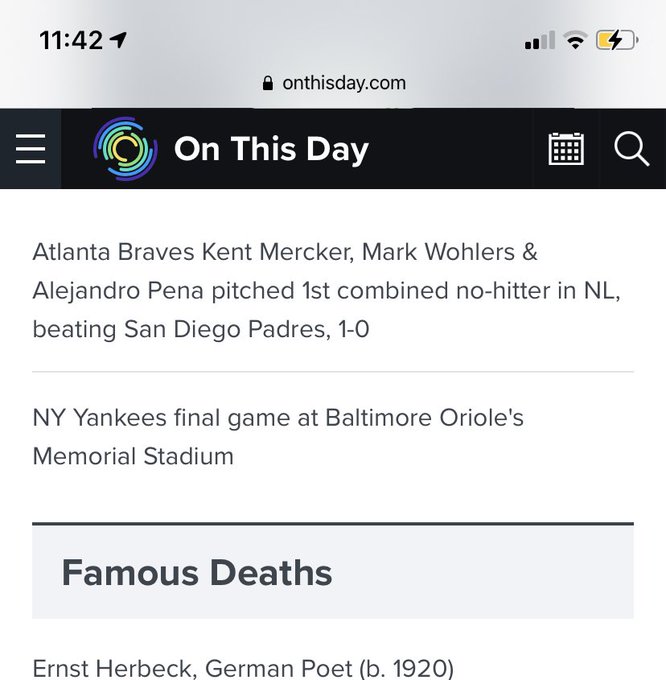Click the Alejandro Pena combined no-hitter line
This screenshot has height=680, width=666.
pos(326,291)
